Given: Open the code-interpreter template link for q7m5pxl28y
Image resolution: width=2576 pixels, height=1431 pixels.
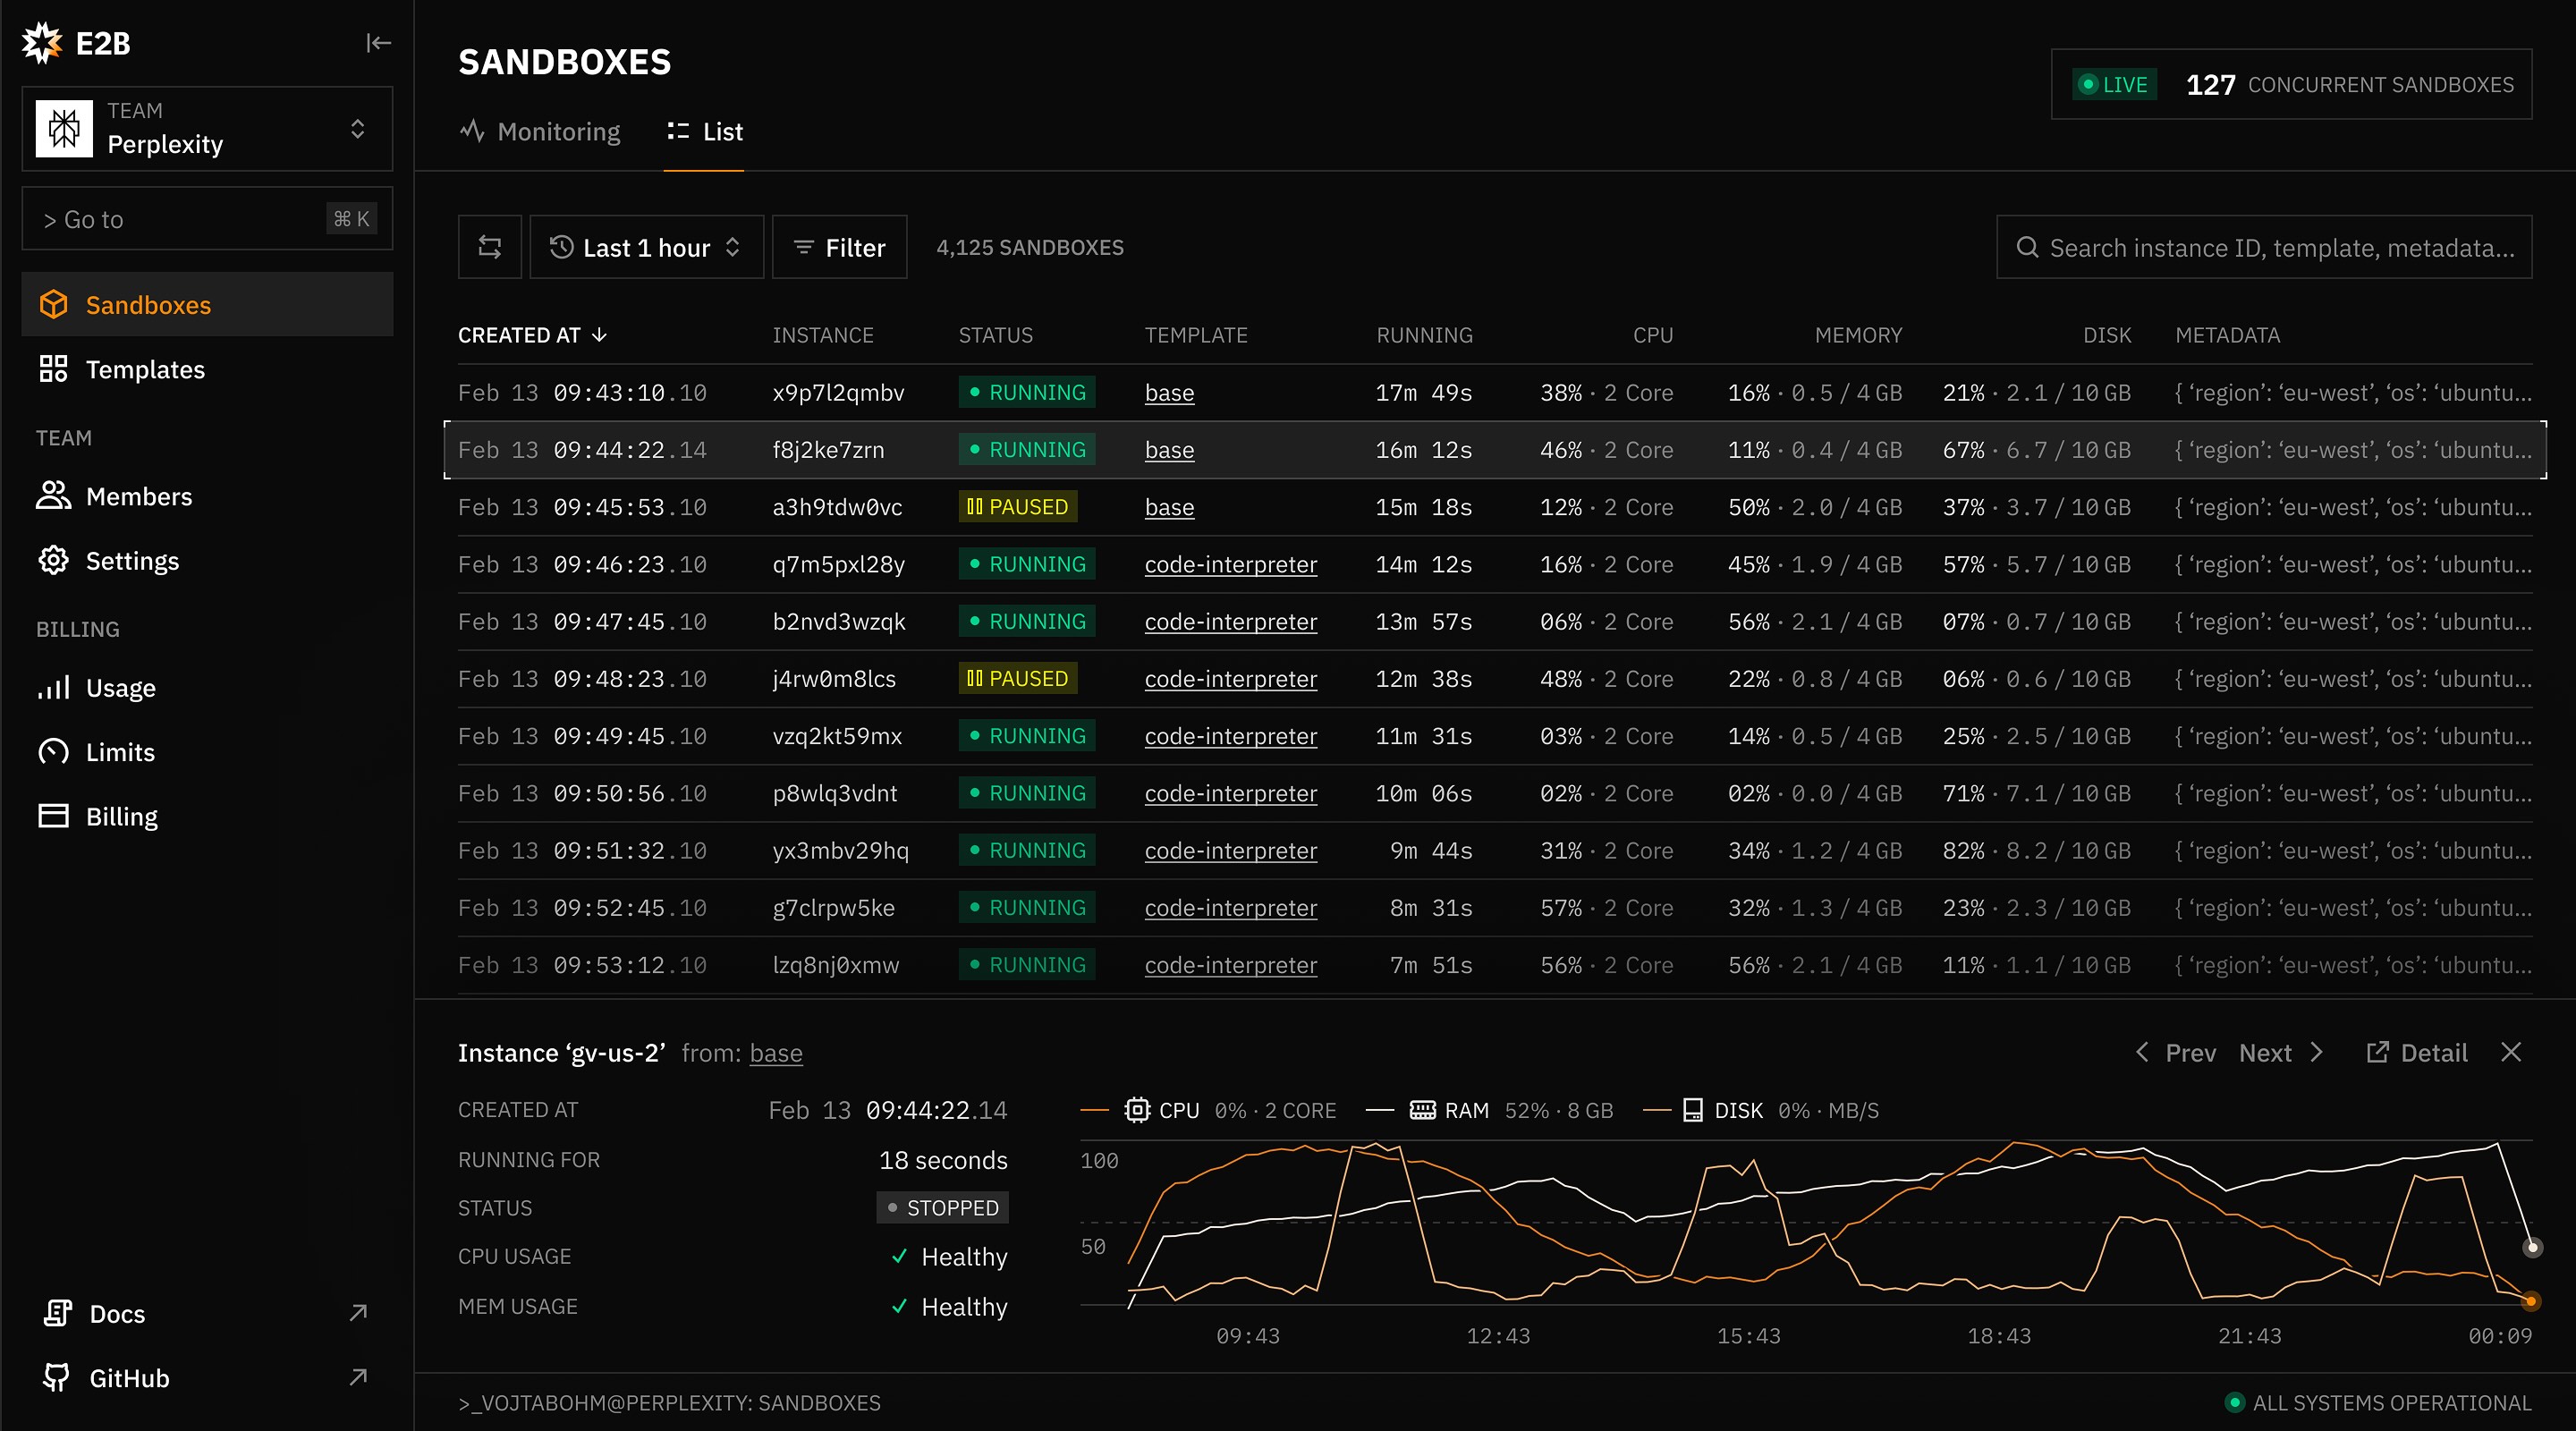Looking at the screenshot, I should tap(1230, 565).
